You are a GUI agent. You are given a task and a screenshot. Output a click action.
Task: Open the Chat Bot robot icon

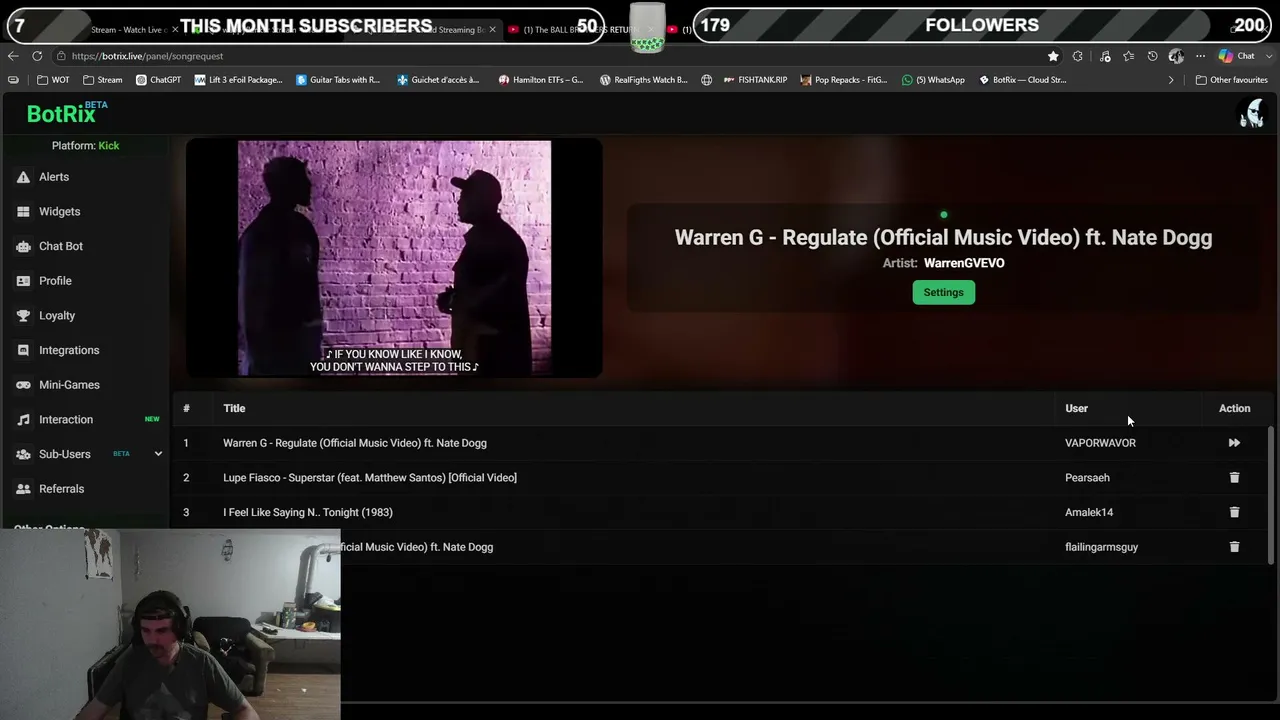(23, 246)
